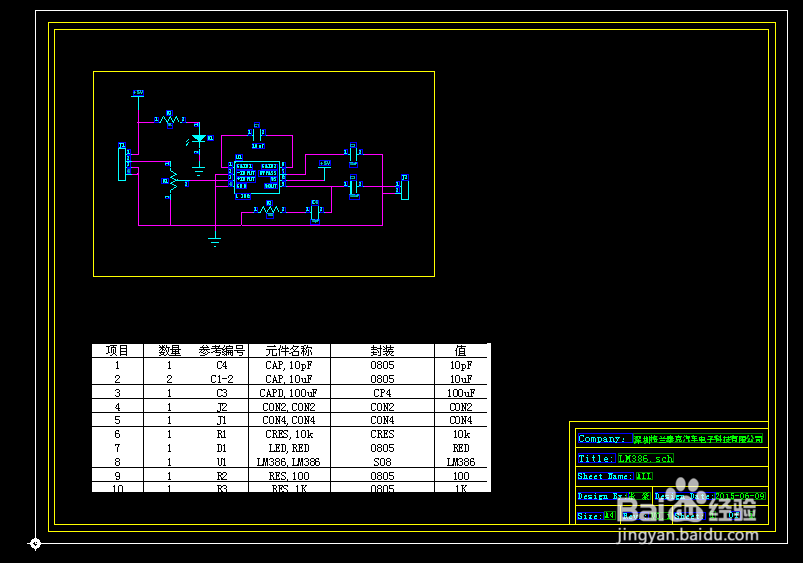The image size is (803, 563).
Task: Select the LM386.sch title value
Action: [x=645, y=458]
